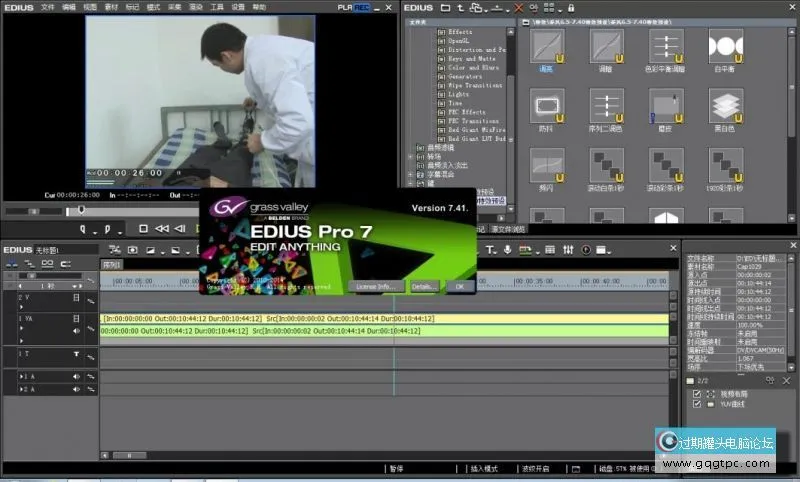Select the 色彩平衡 color balance effect icon

pos(666,46)
